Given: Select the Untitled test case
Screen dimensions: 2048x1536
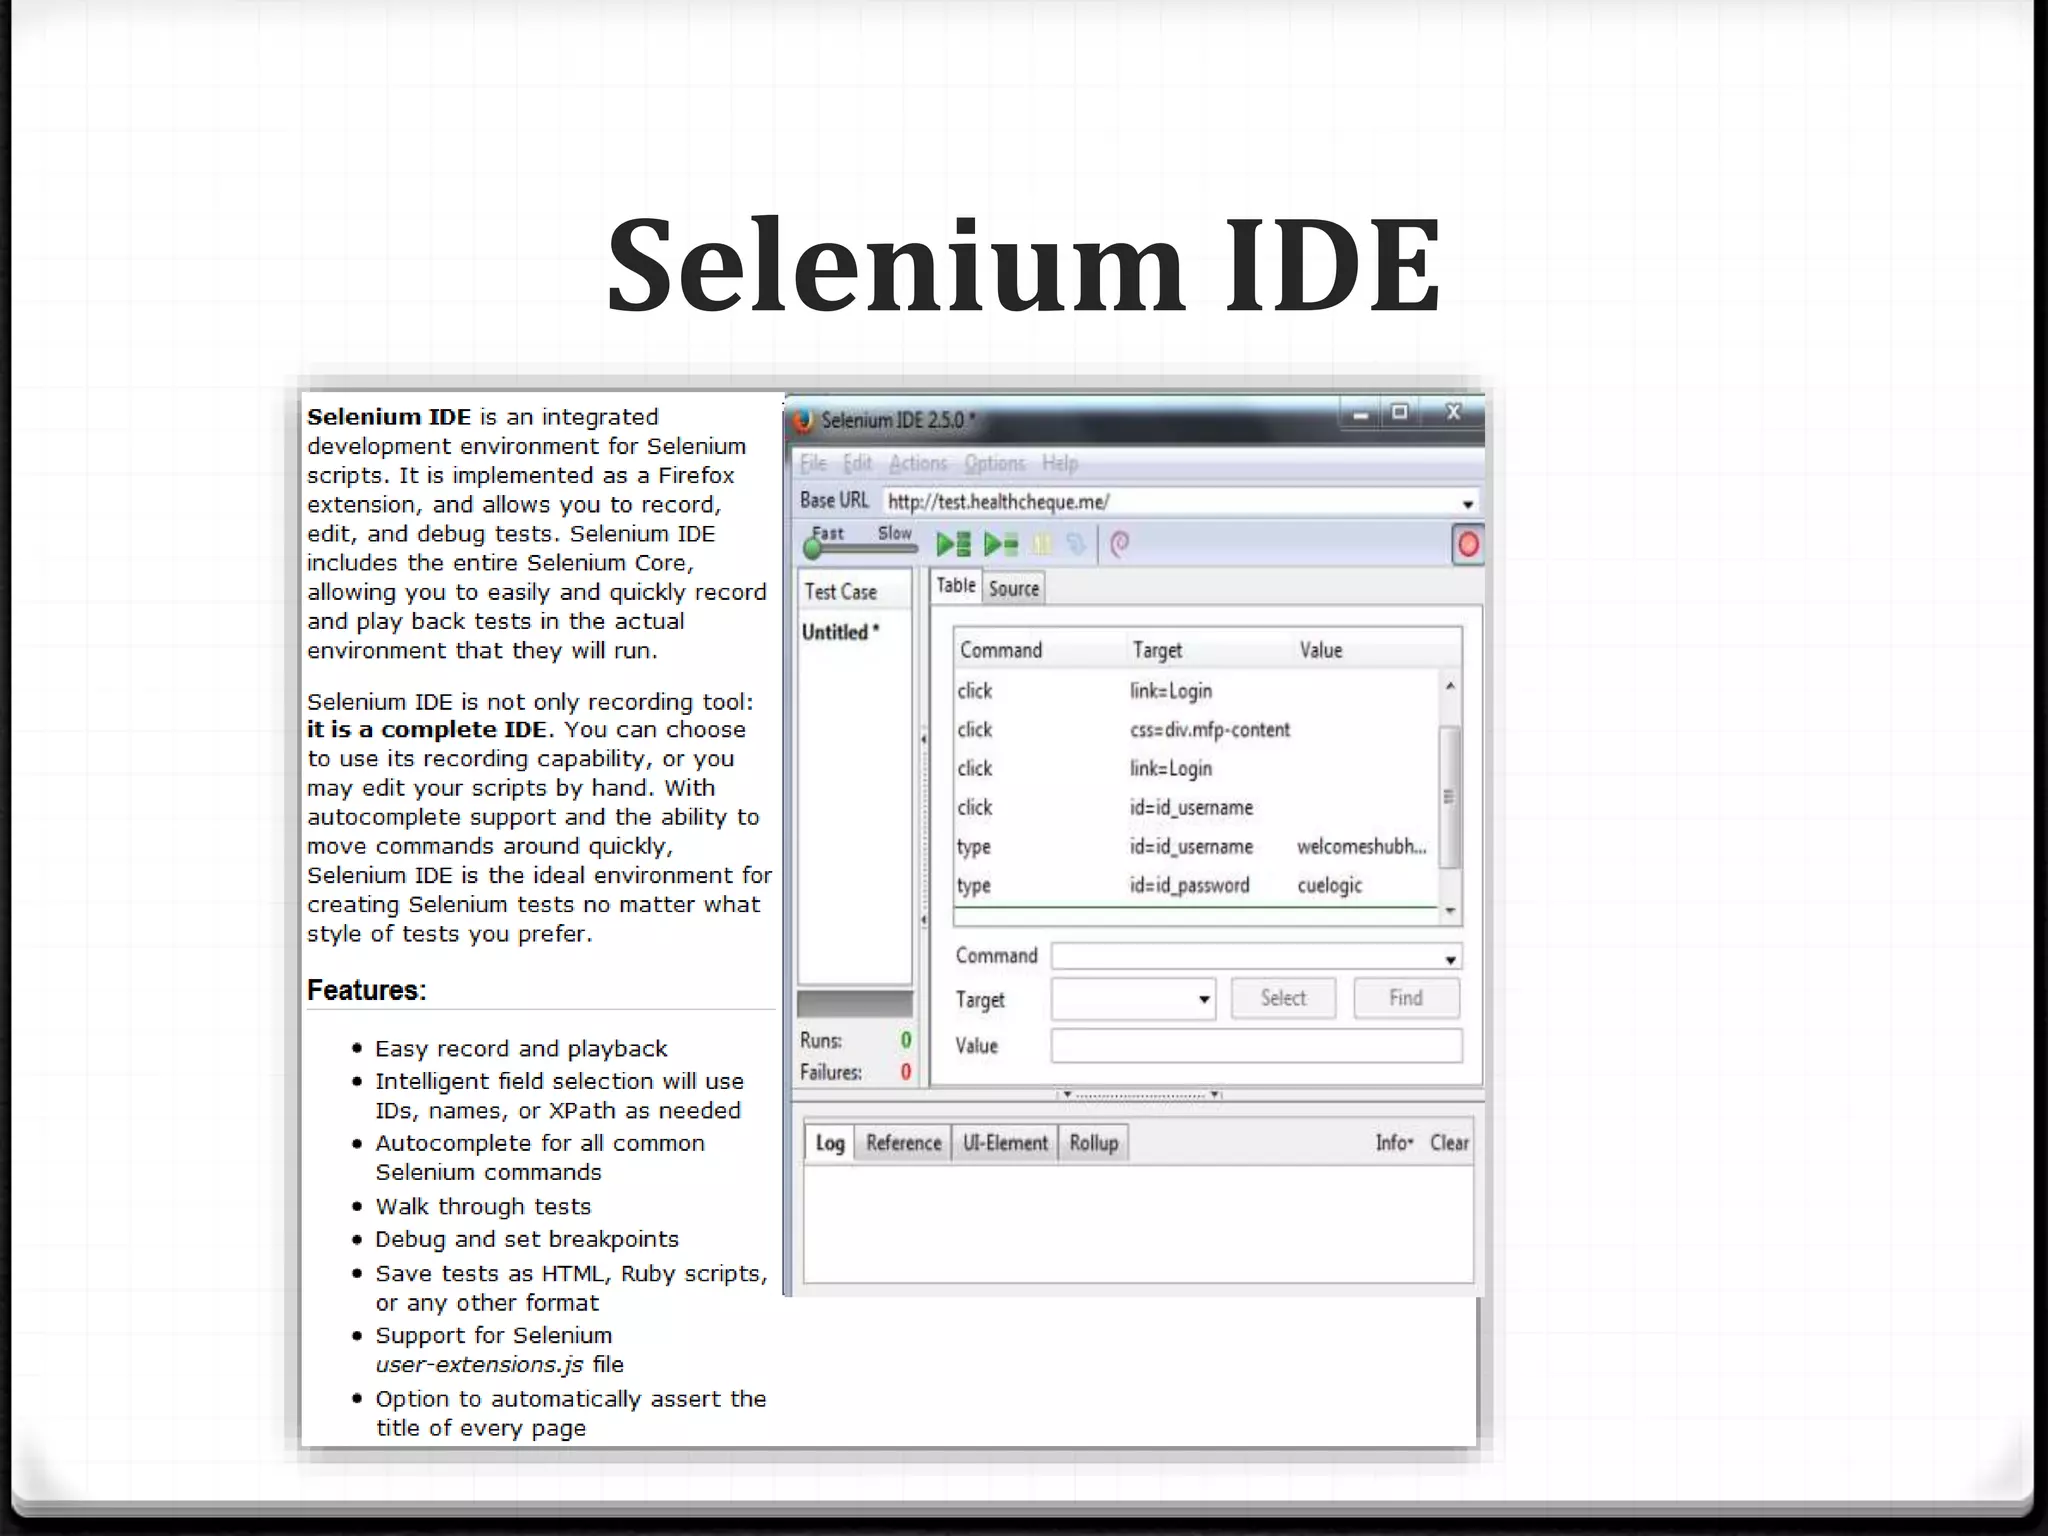Looking at the screenshot, I should click(x=840, y=632).
